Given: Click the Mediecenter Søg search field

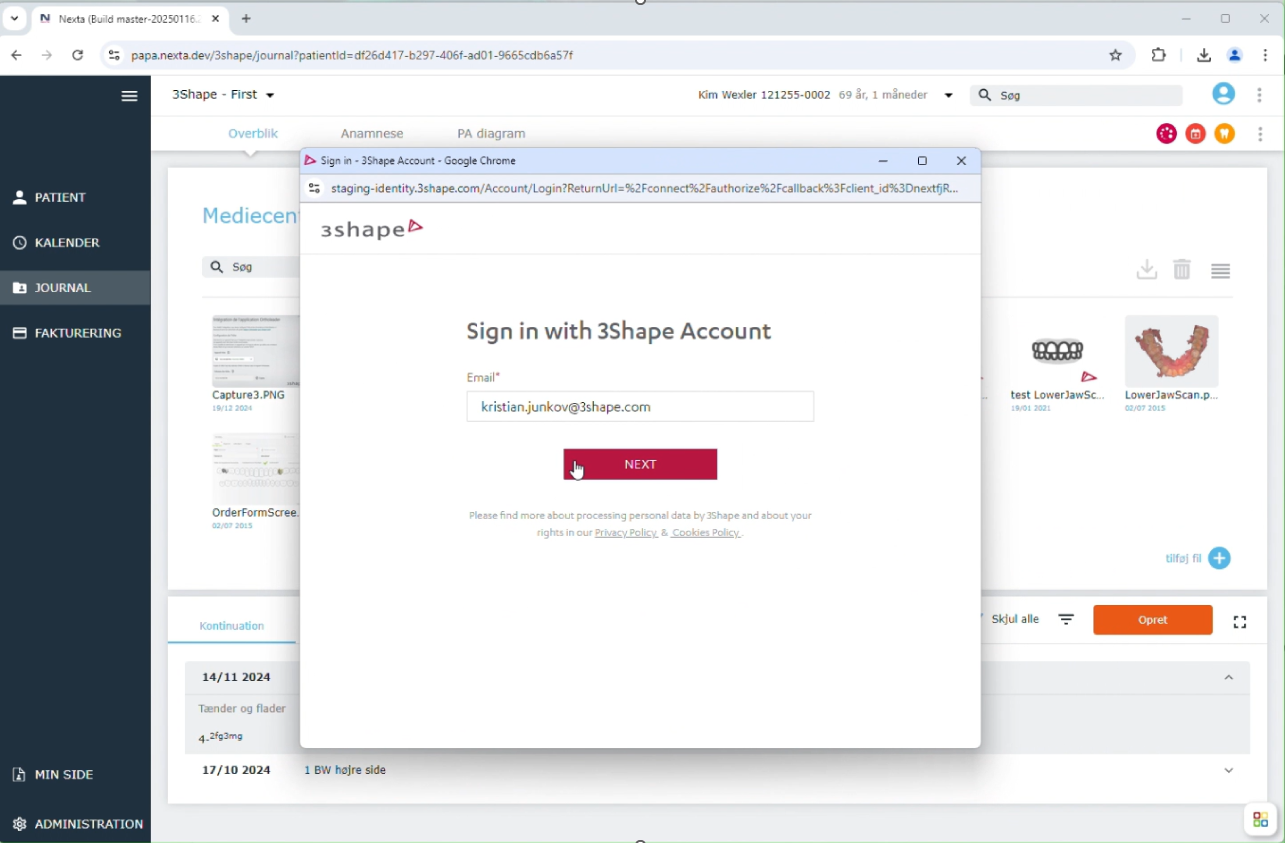Looking at the screenshot, I should coord(251,267).
